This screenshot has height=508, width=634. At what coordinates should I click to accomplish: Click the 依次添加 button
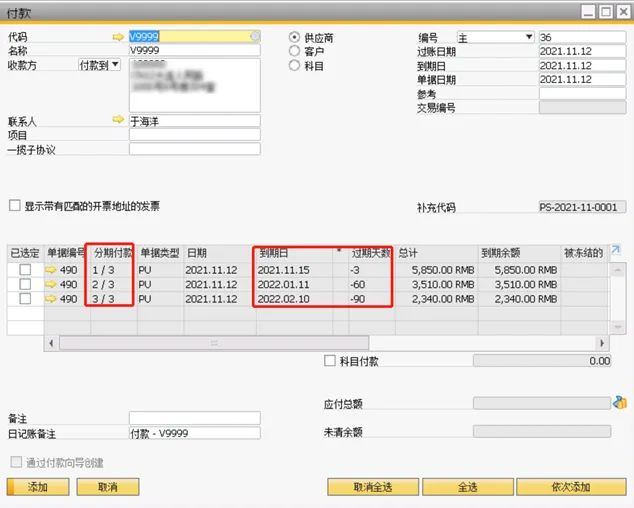571,487
